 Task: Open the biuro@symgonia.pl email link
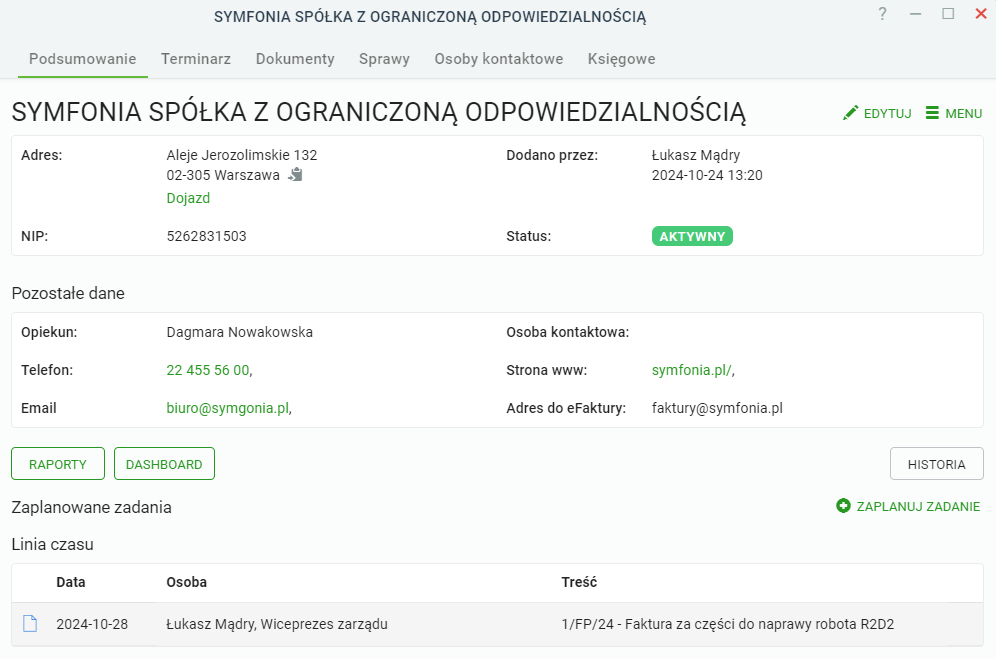point(228,409)
